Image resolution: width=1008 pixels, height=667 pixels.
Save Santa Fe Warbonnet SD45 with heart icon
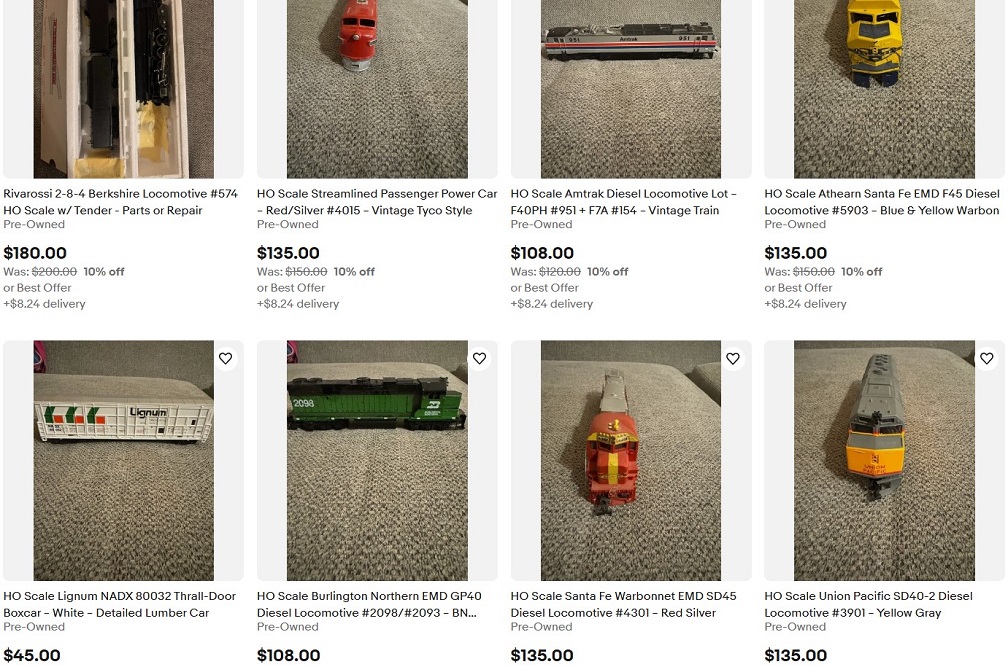coord(733,359)
